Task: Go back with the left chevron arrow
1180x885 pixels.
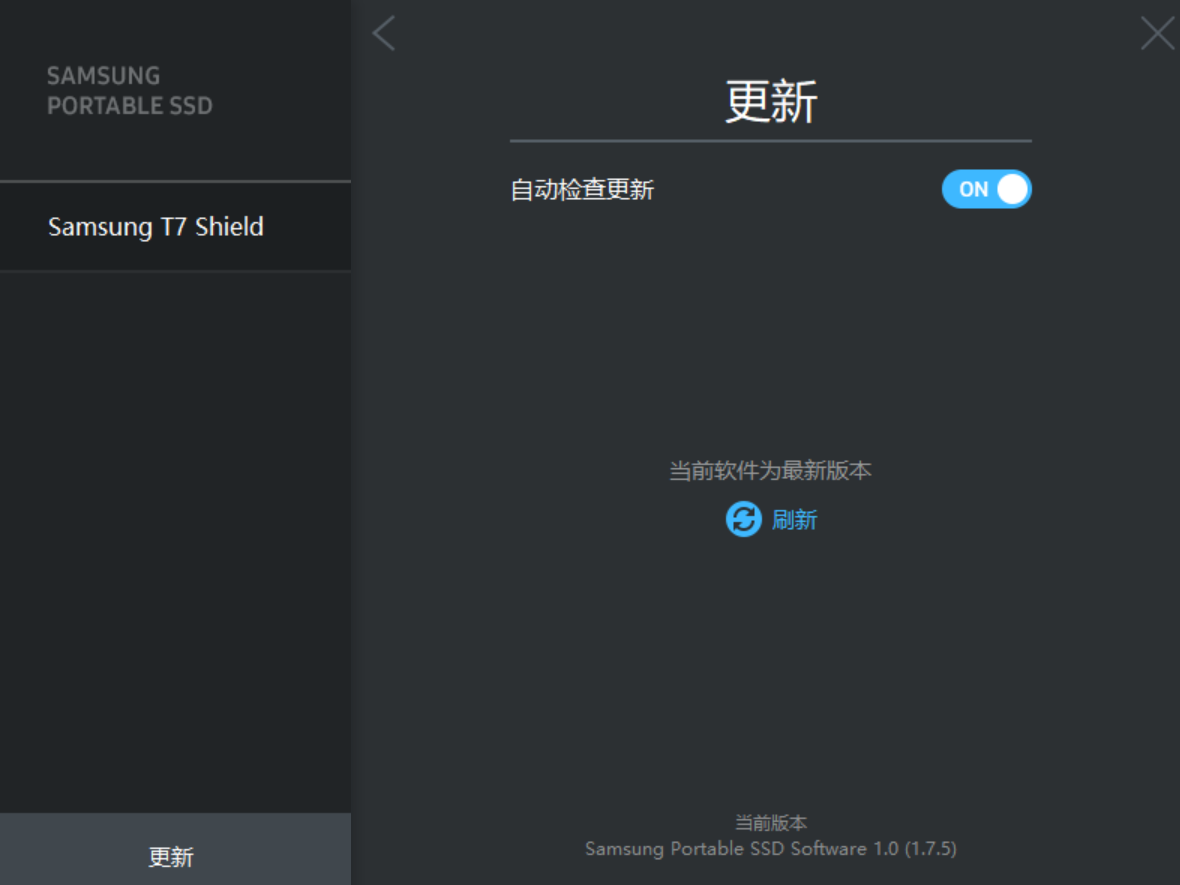Action: tap(384, 33)
